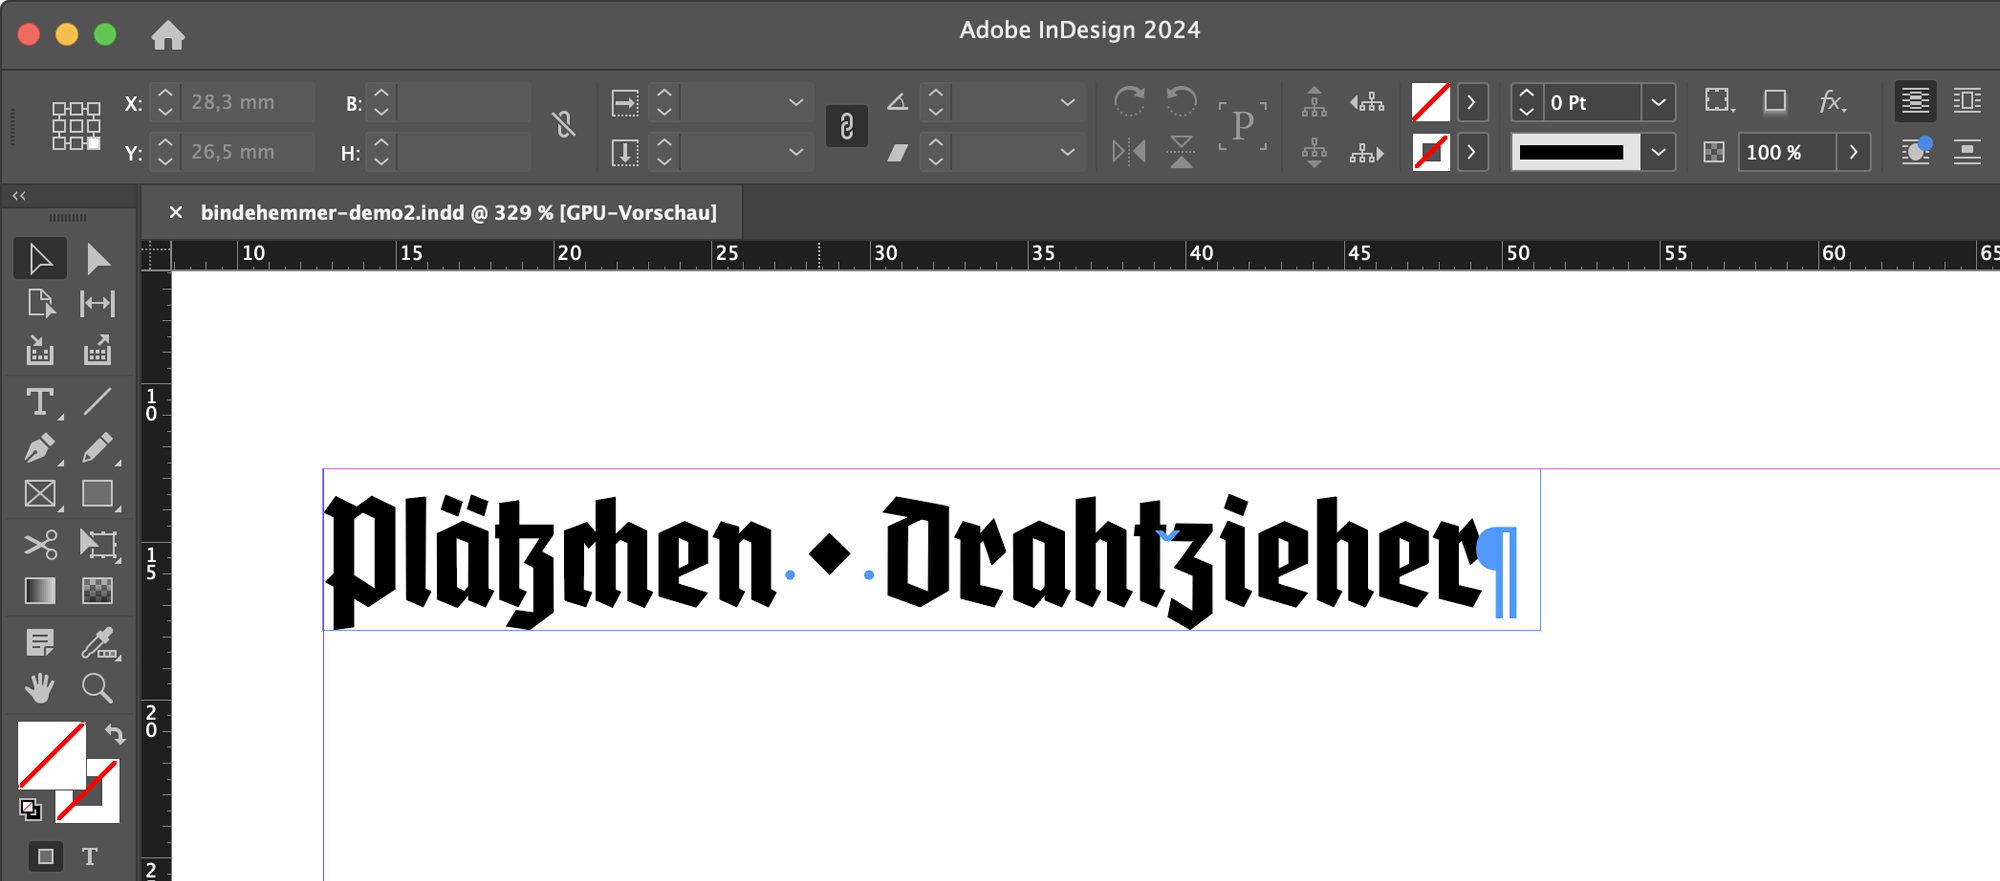Select the Zoom tool
The image size is (2000, 881).
(x=98, y=688)
